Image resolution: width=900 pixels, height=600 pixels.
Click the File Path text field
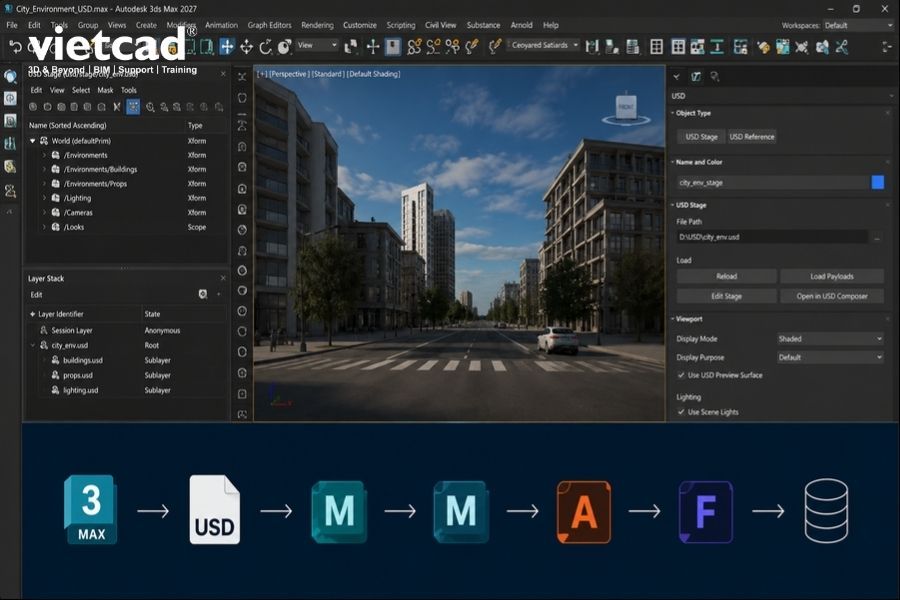[x=773, y=237]
